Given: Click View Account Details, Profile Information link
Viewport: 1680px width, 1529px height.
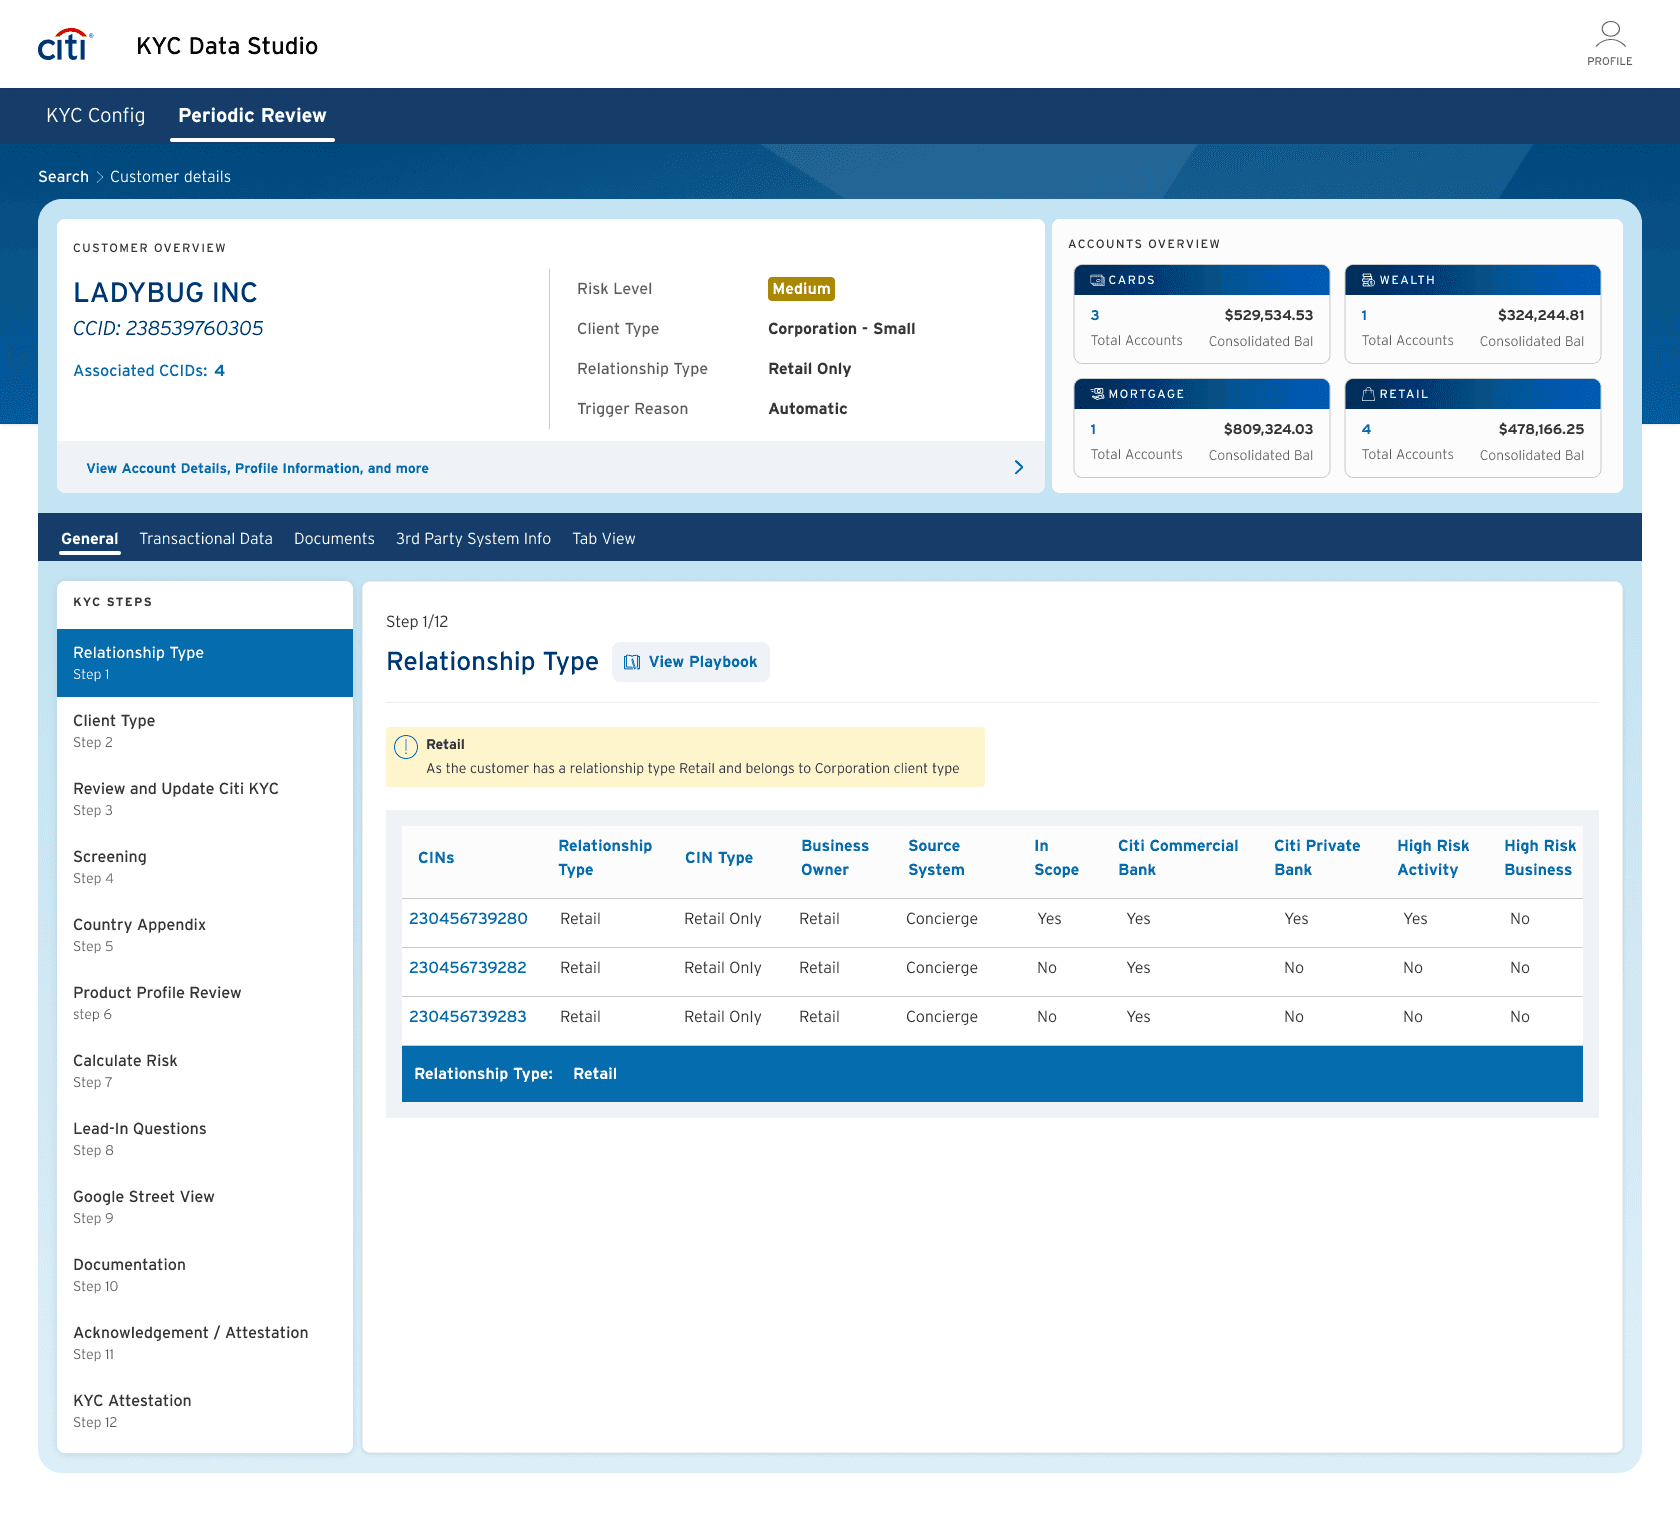Looking at the screenshot, I should 257,468.
